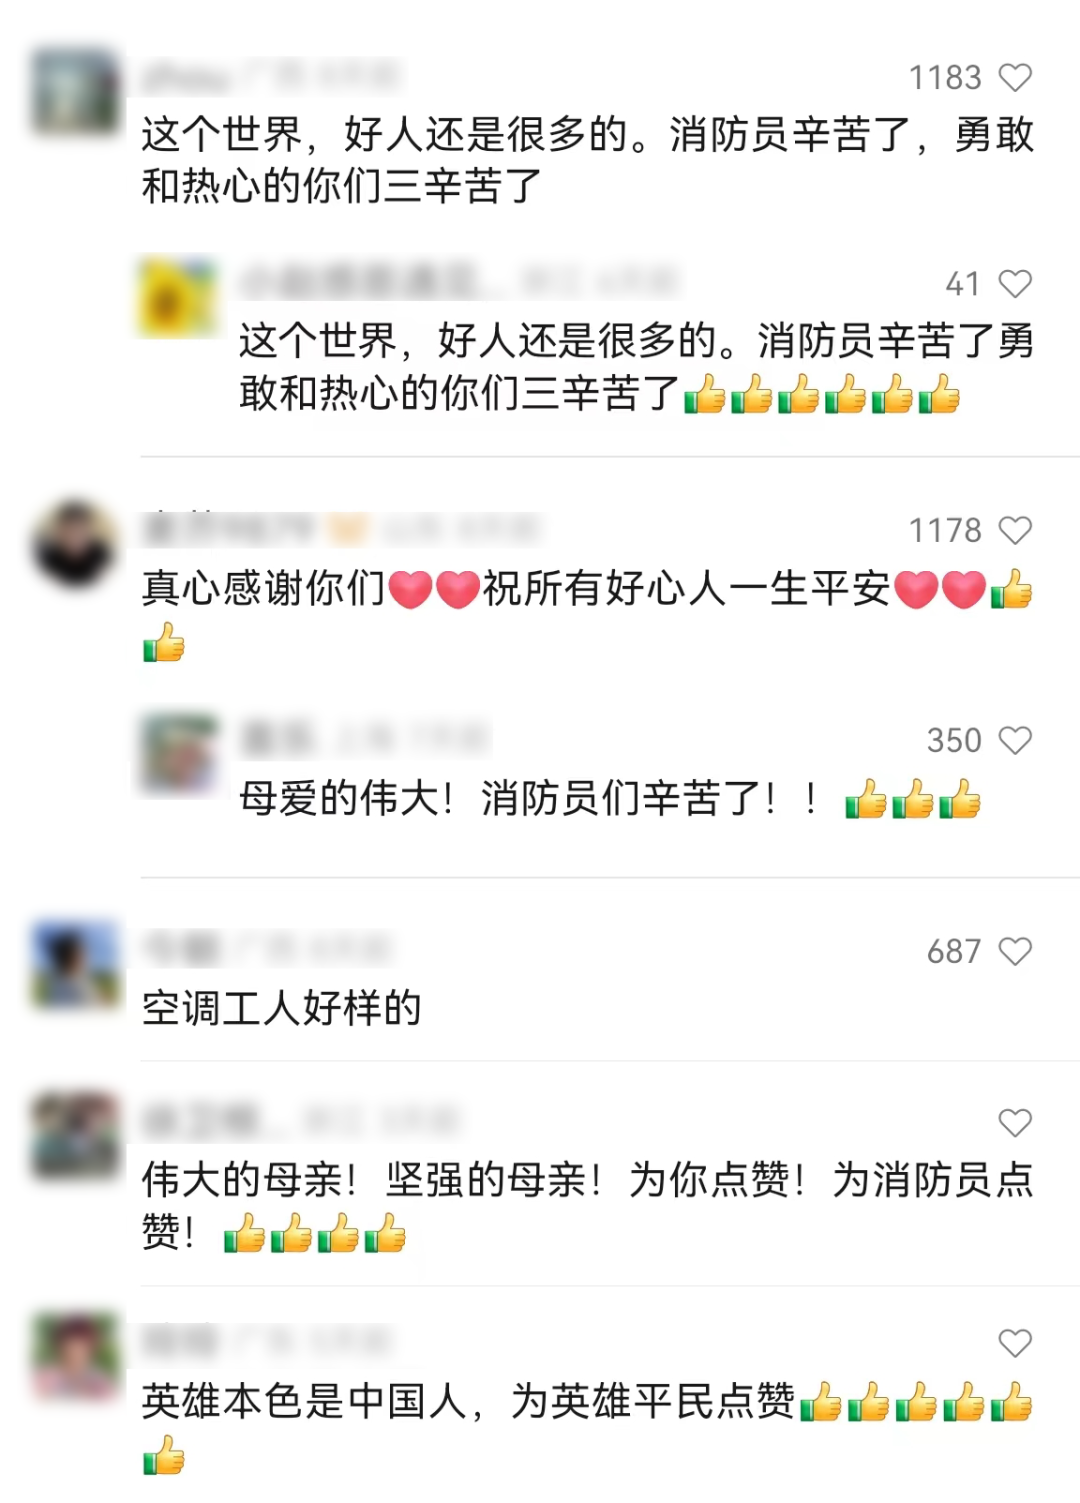Open avatar beside 母爱的伟大 reply
The height and width of the screenshot is (1503, 1080).
click(x=178, y=753)
